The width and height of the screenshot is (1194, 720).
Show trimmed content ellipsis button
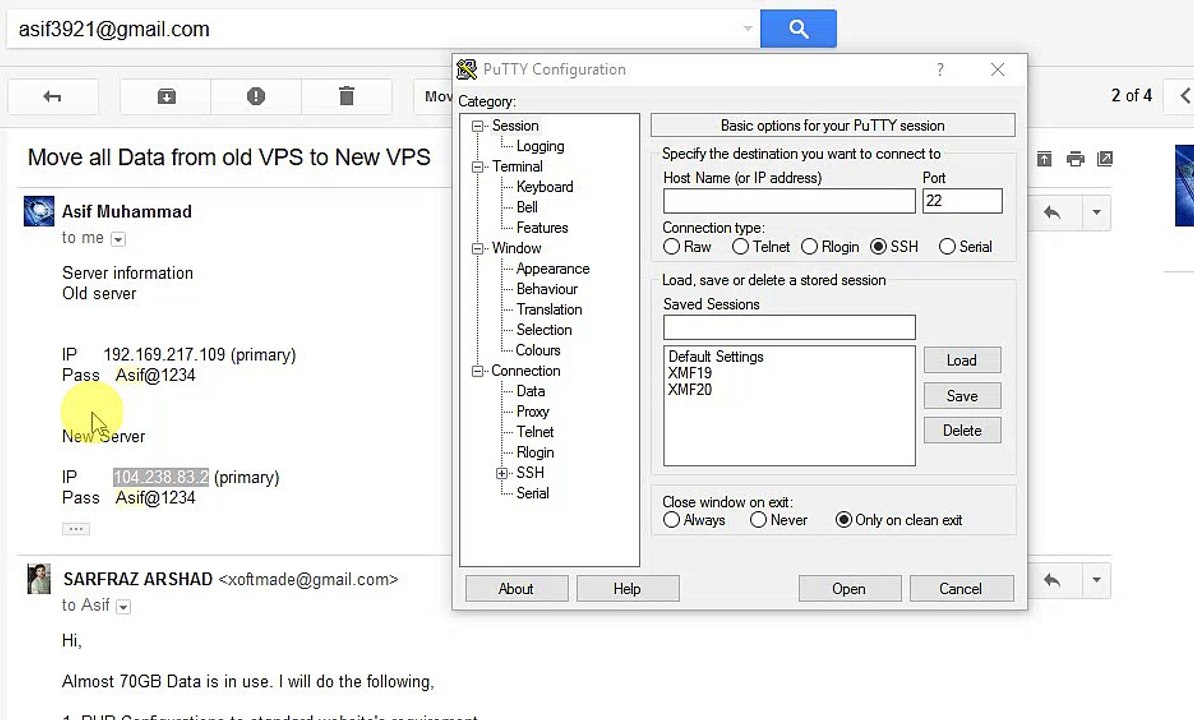(75, 528)
